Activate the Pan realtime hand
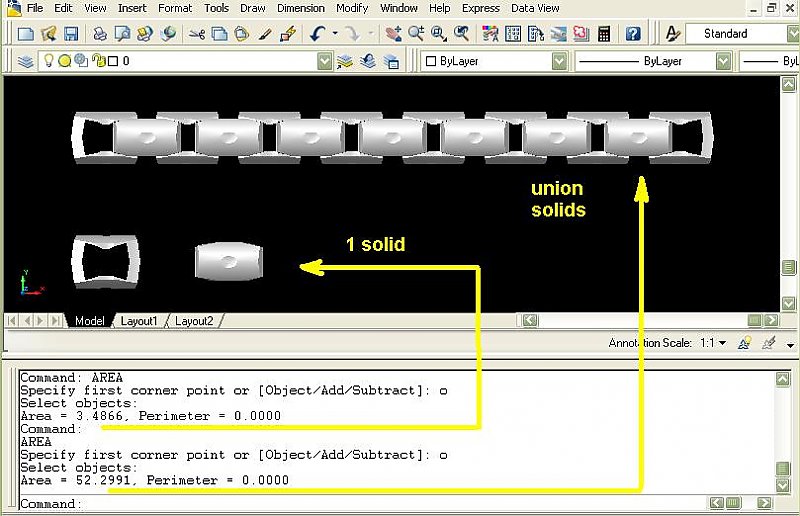Image resolution: width=800 pixels, height=516 pixels. tap(393, 34)
